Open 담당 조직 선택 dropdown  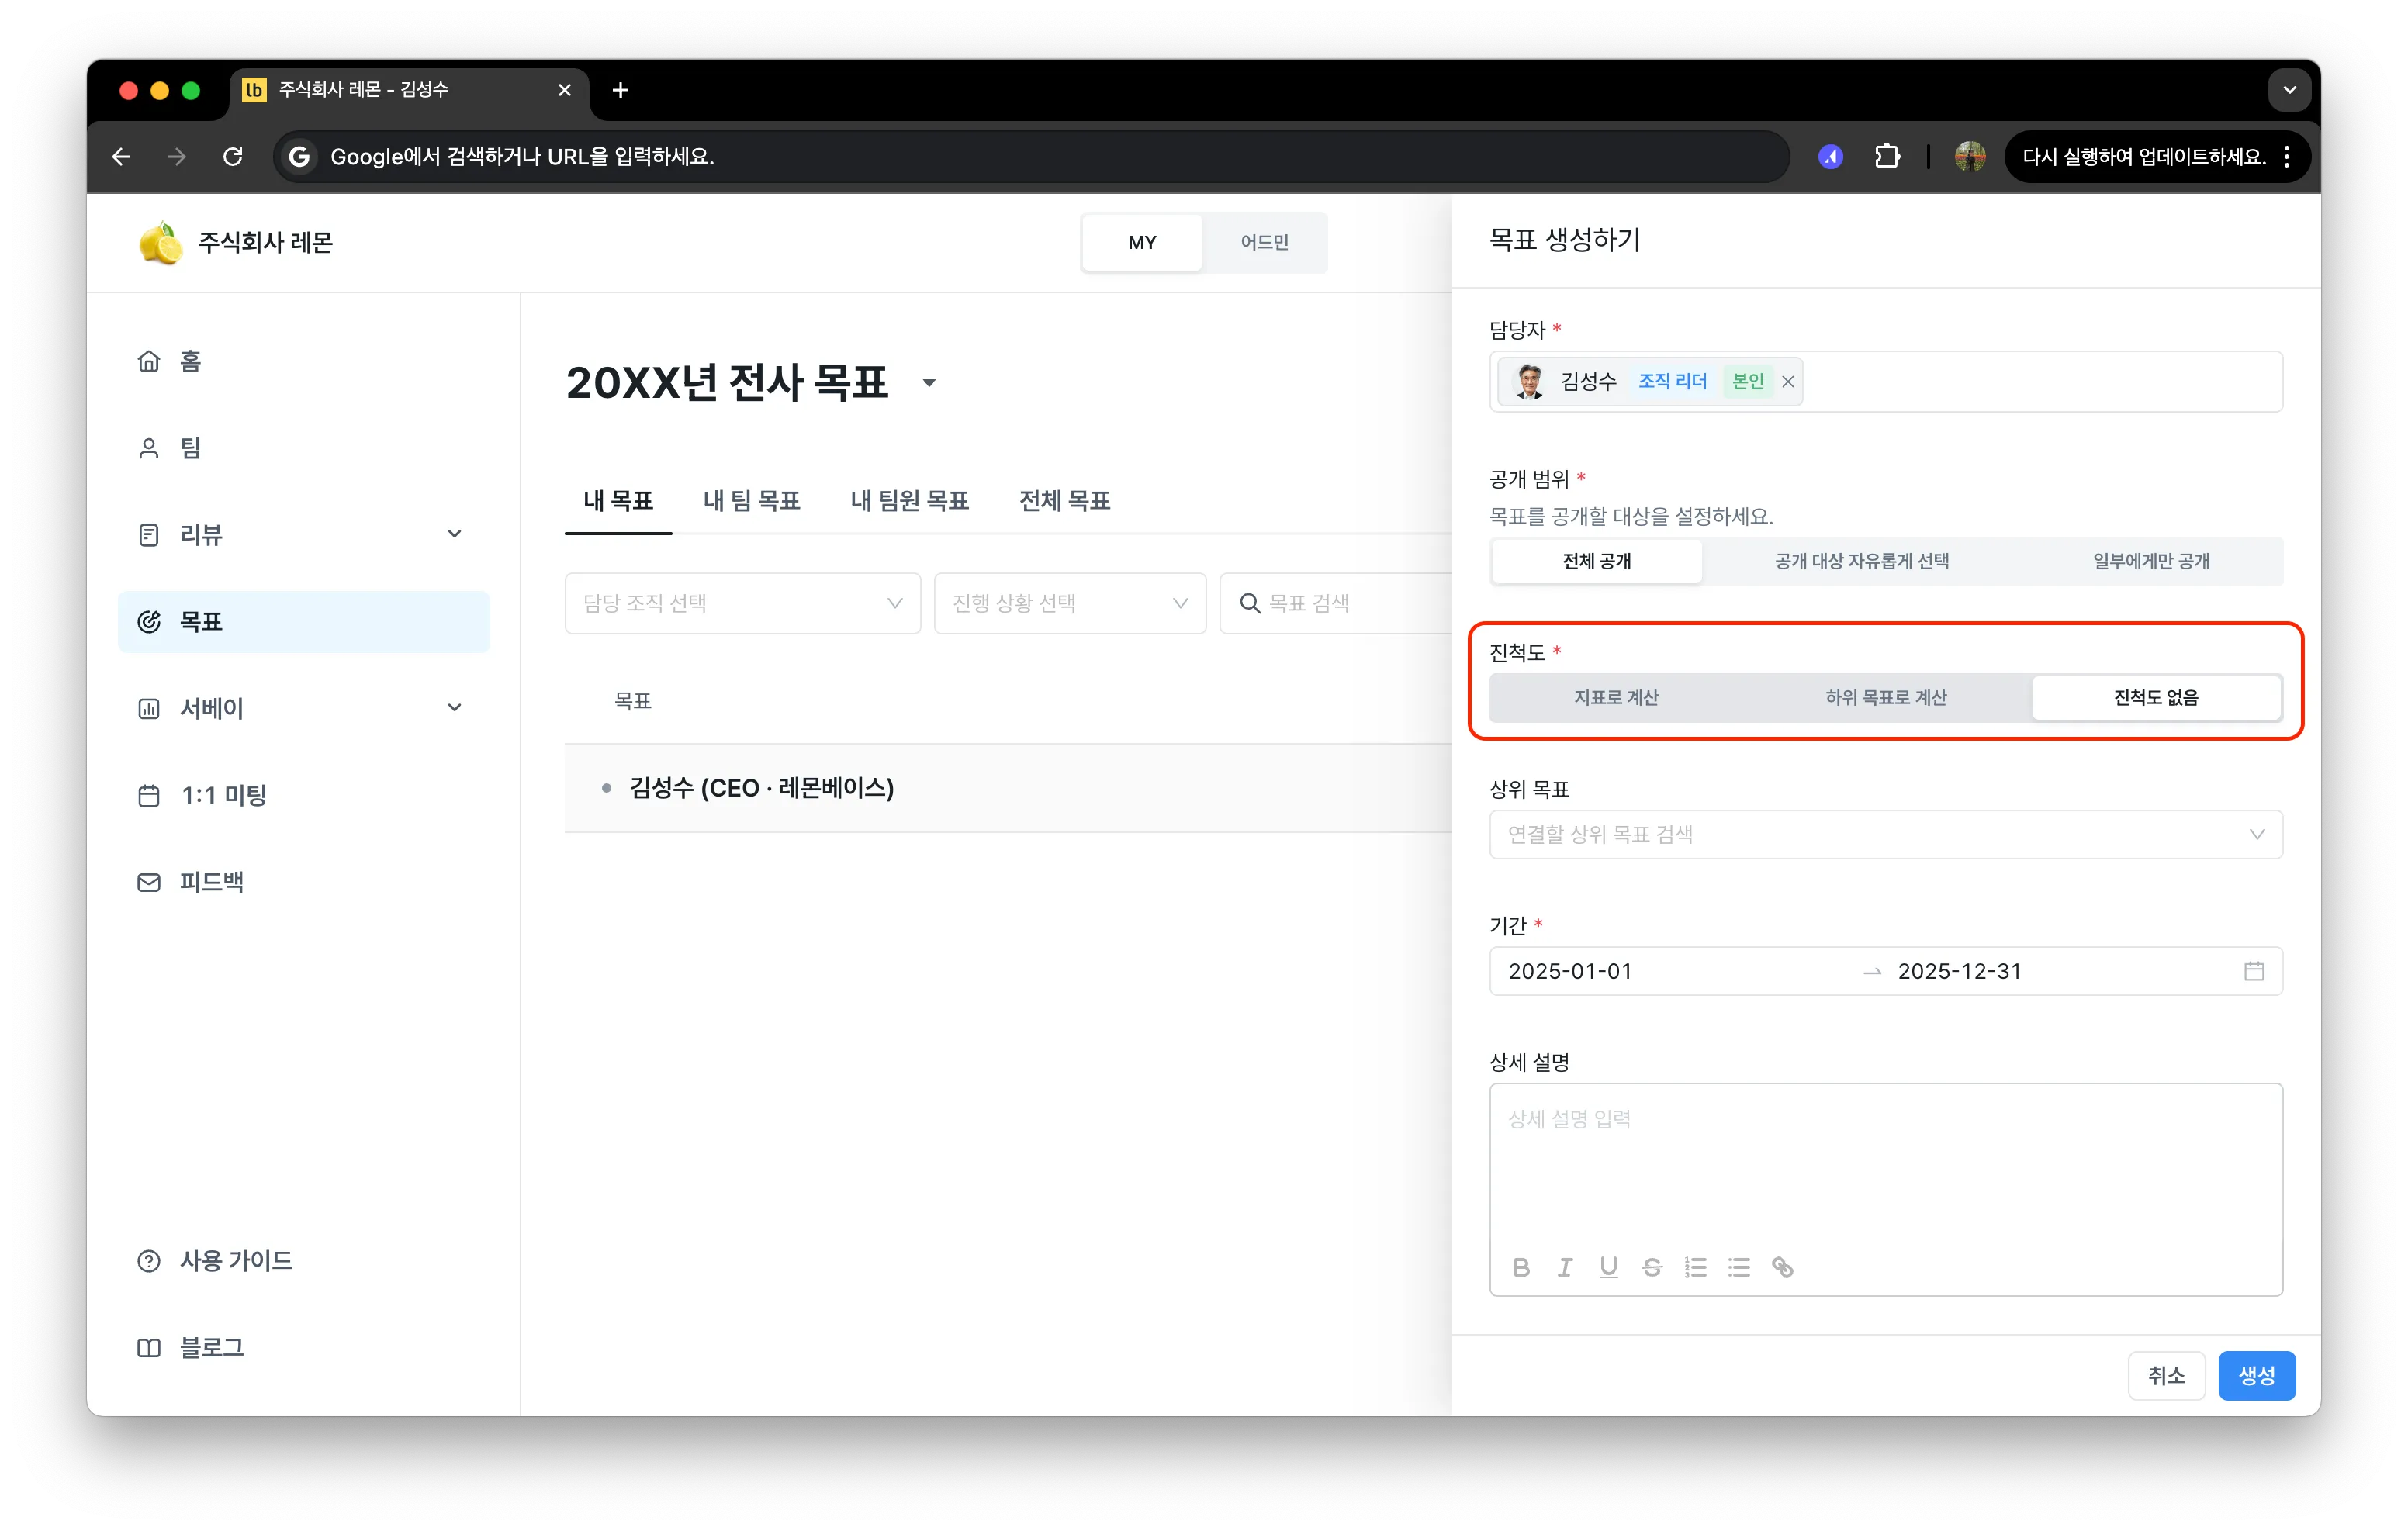(742, 603)
